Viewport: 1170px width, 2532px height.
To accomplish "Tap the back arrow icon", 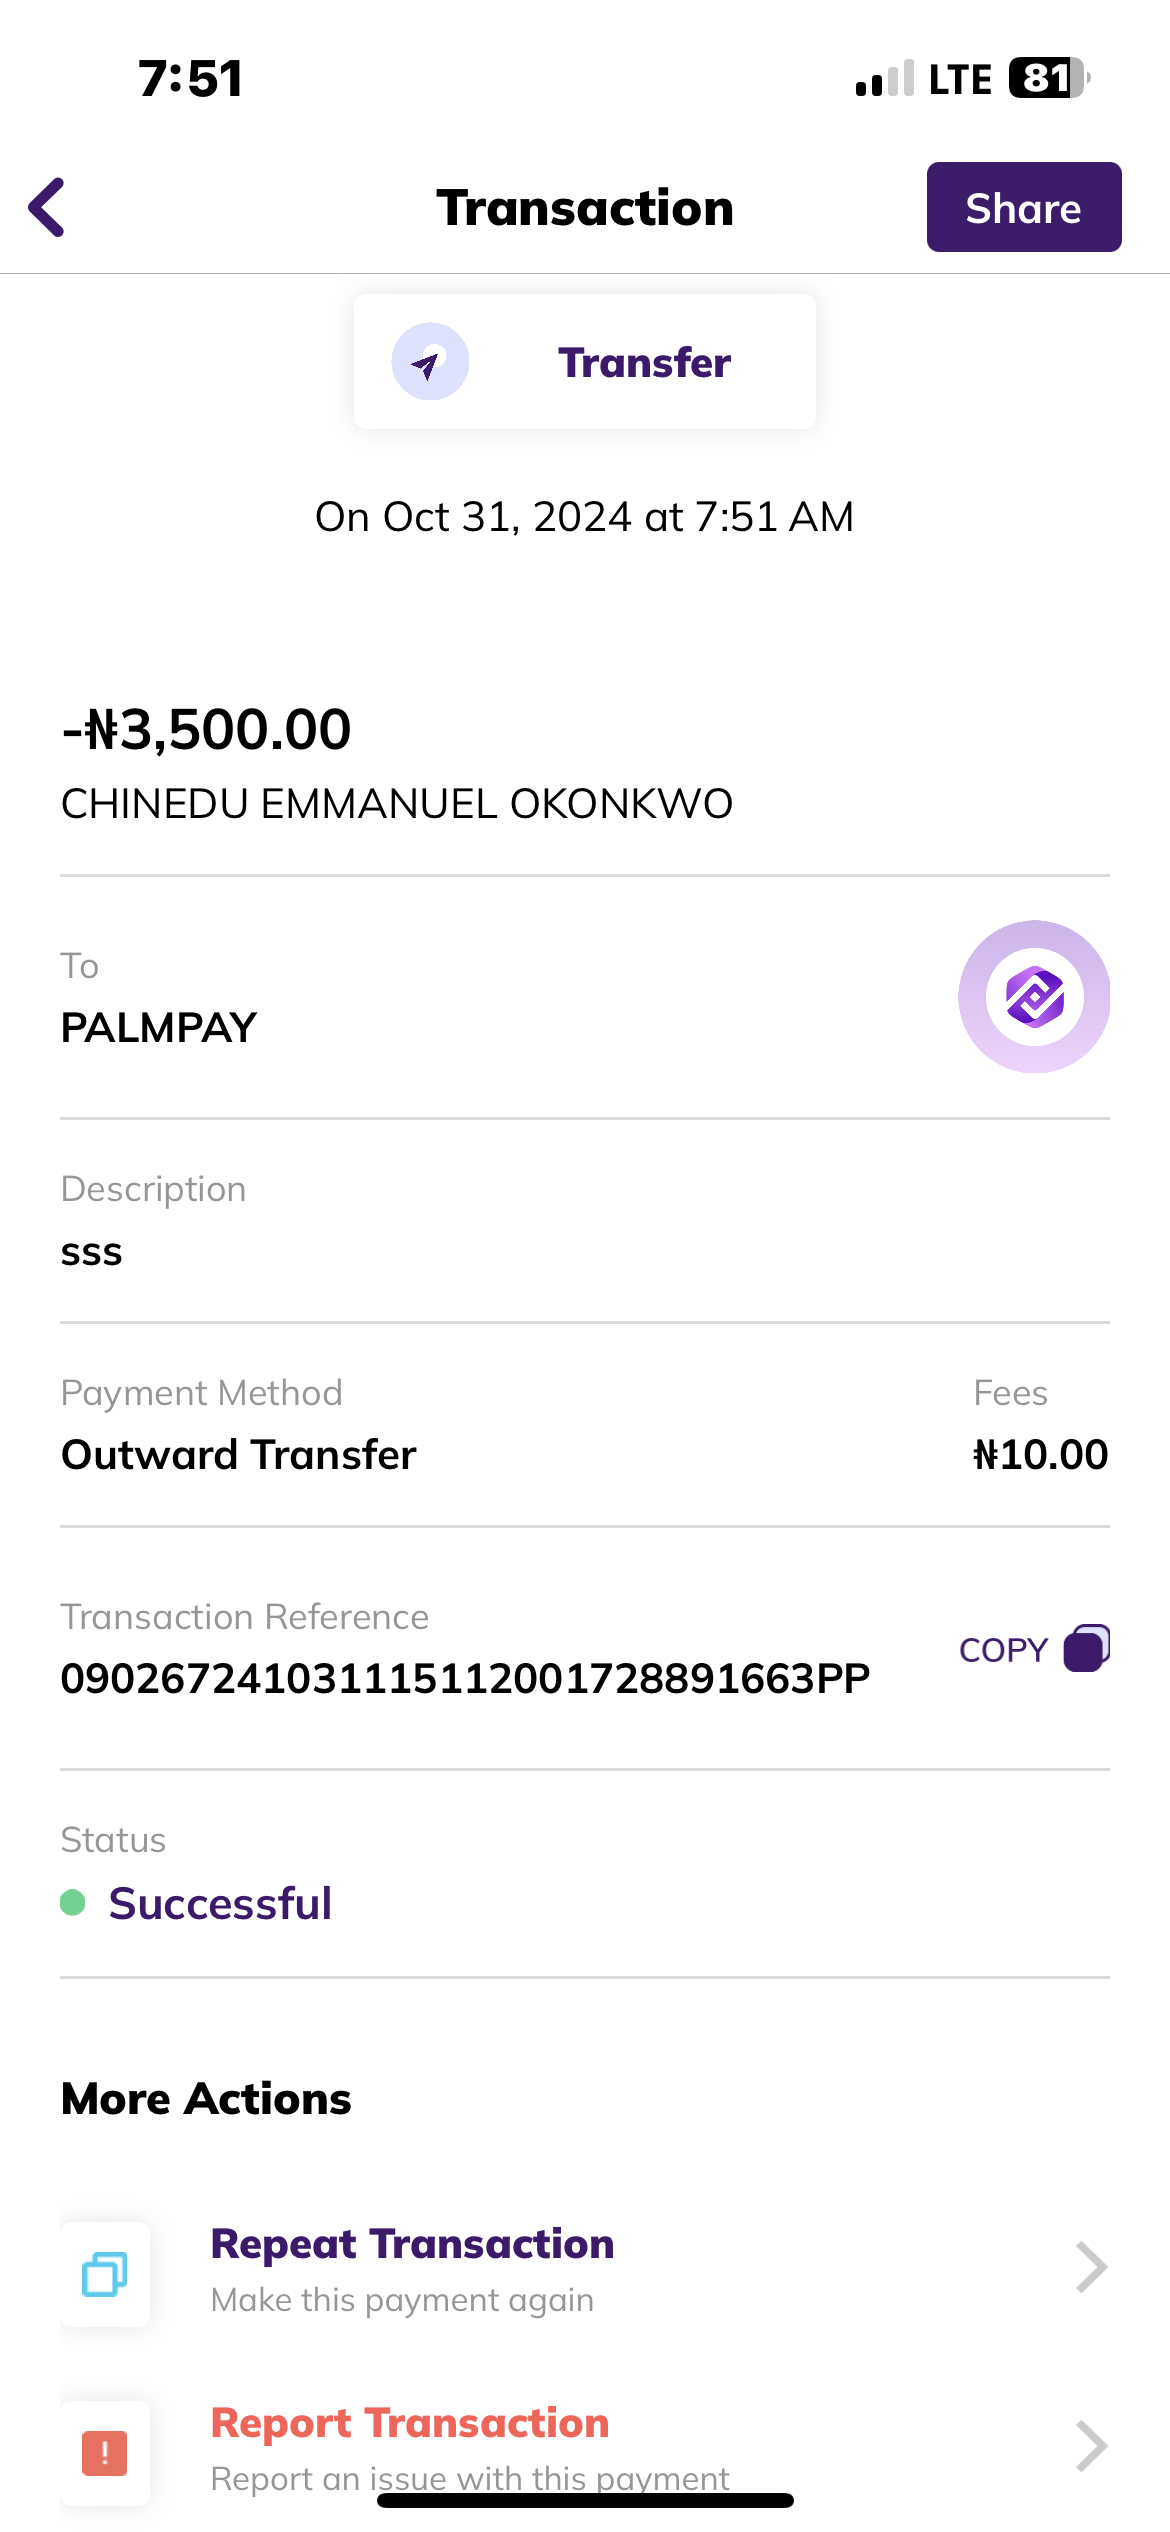I will pos(47,207).
